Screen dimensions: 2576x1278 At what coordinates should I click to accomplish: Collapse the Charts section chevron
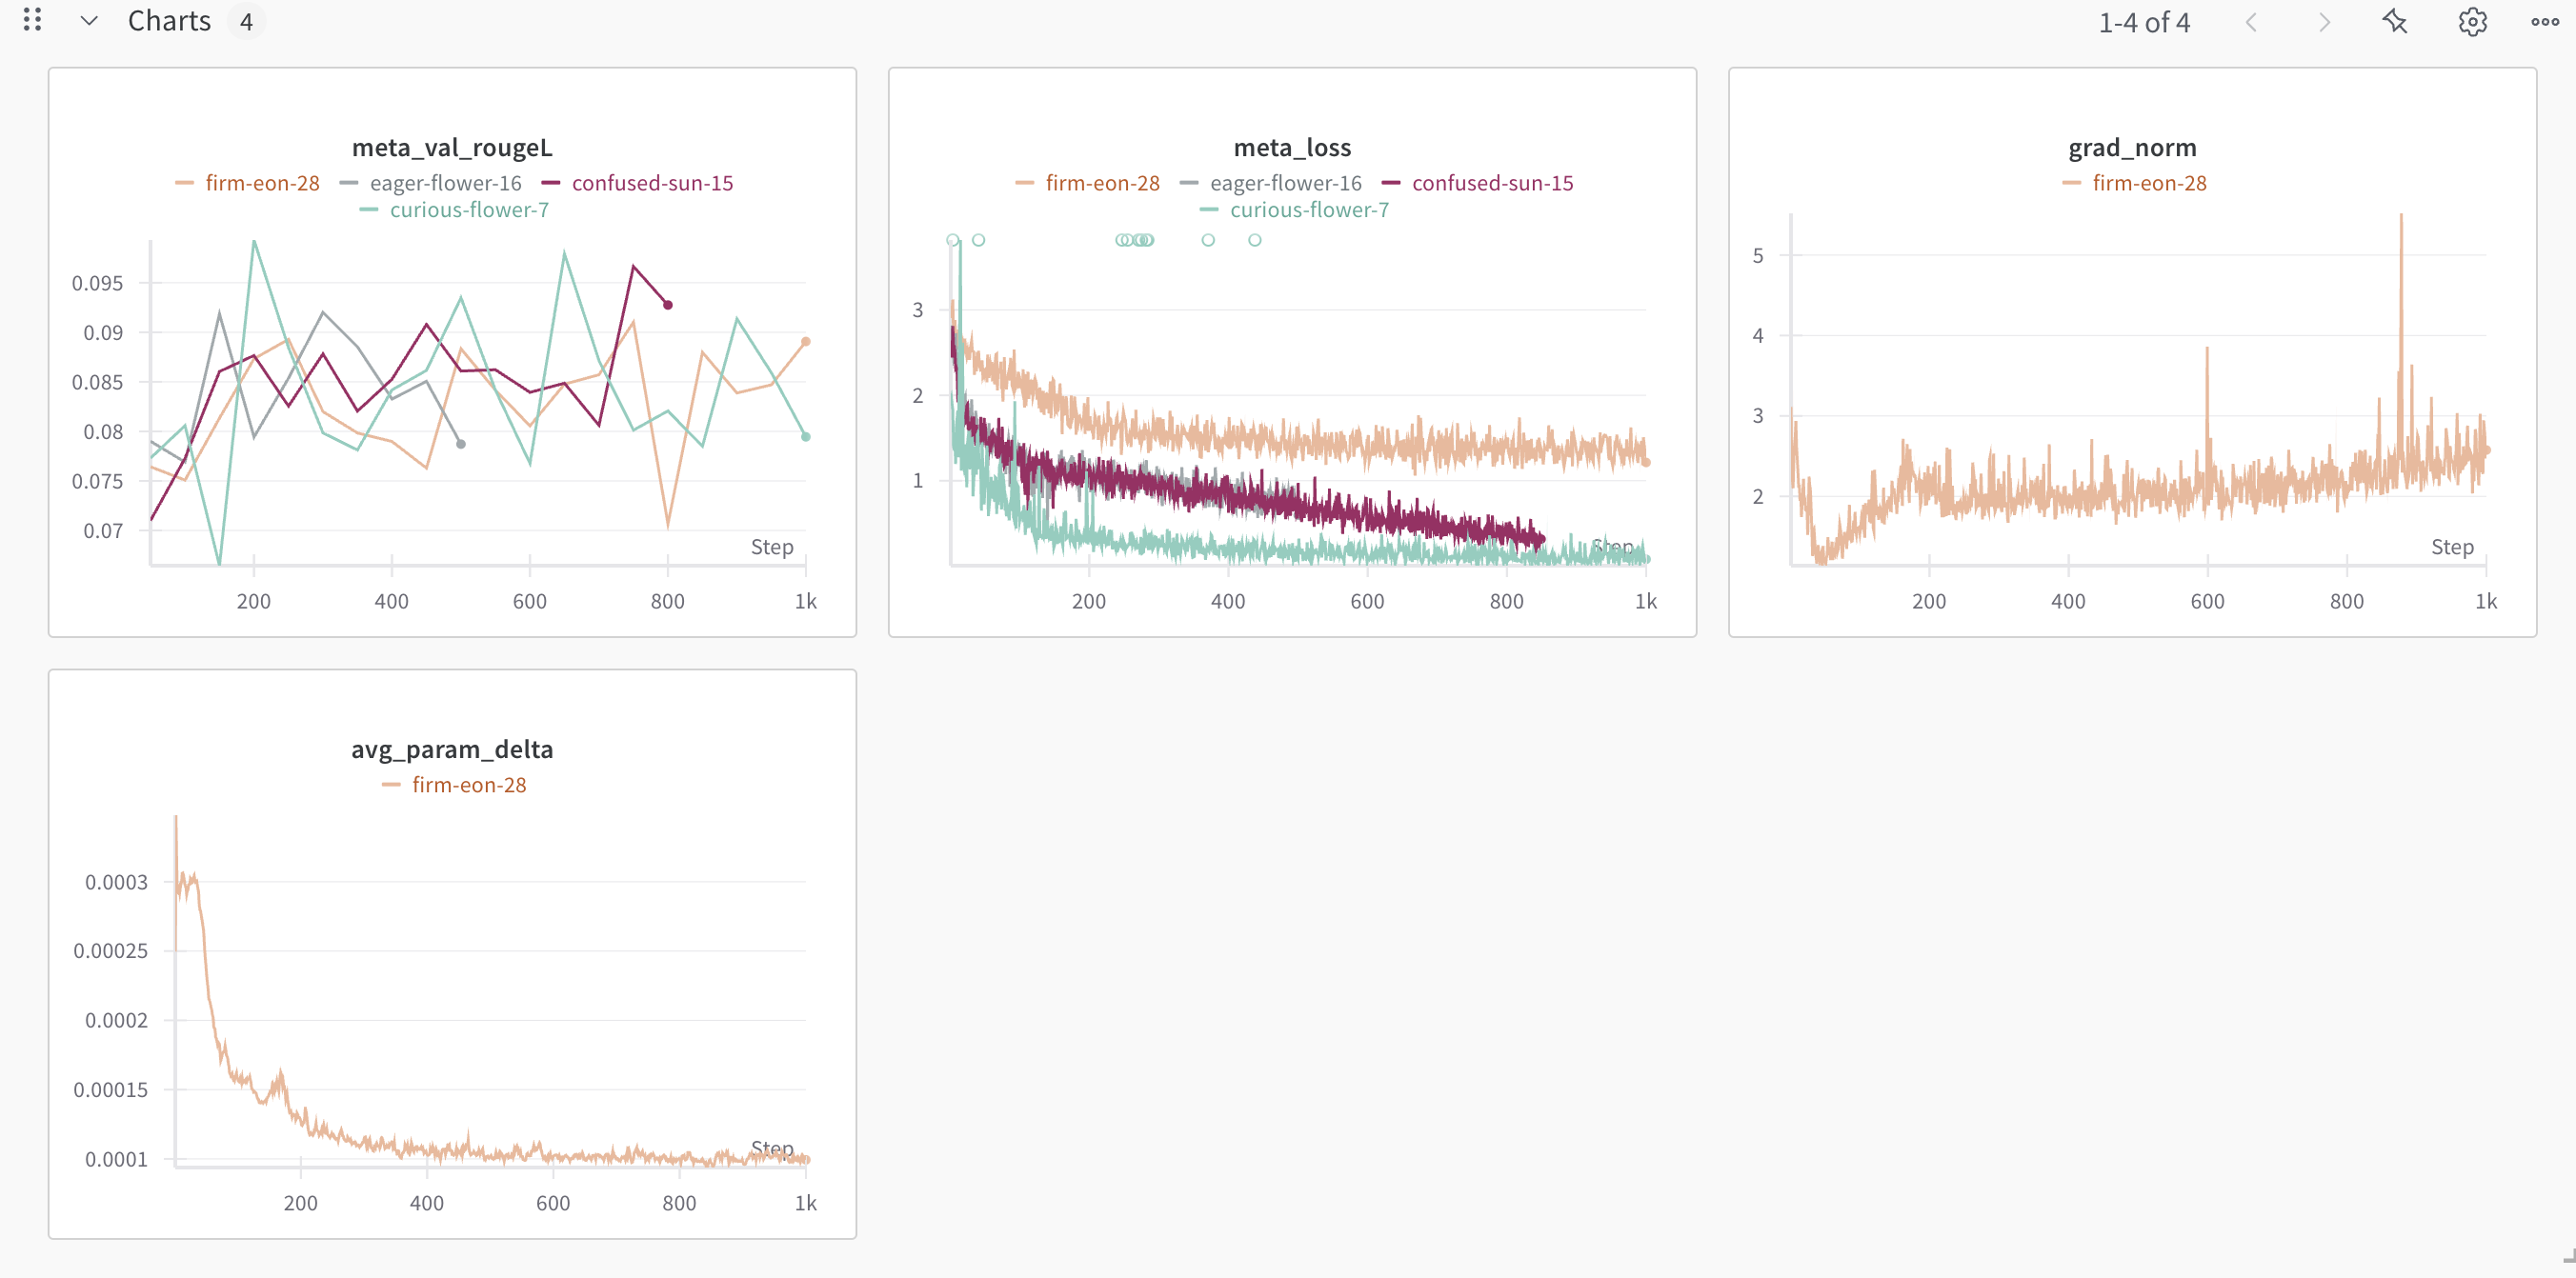(x=89, y=21)
